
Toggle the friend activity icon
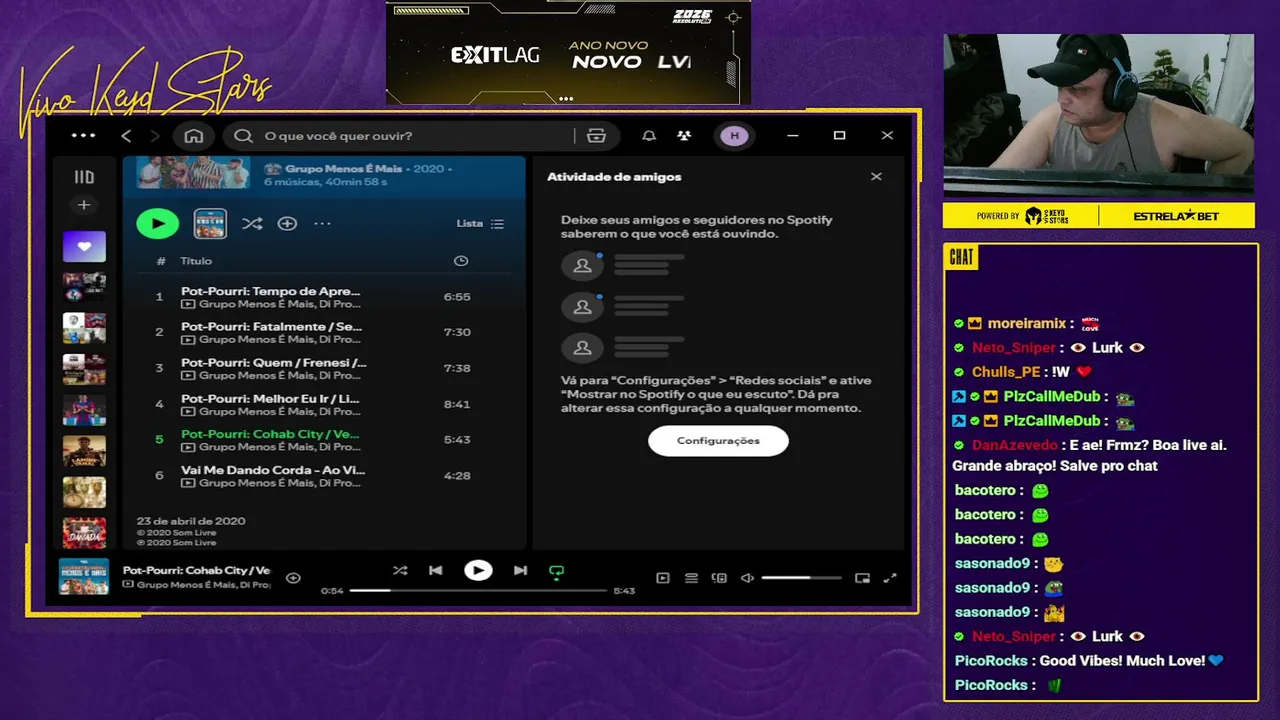point(684,136)
